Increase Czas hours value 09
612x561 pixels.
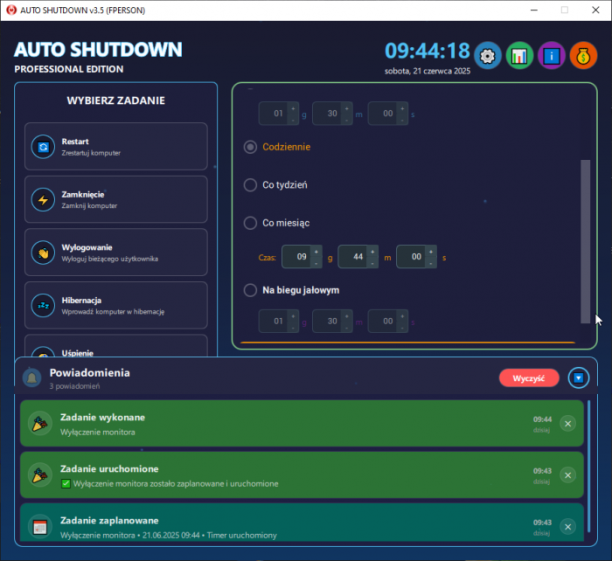pos(316,252)
